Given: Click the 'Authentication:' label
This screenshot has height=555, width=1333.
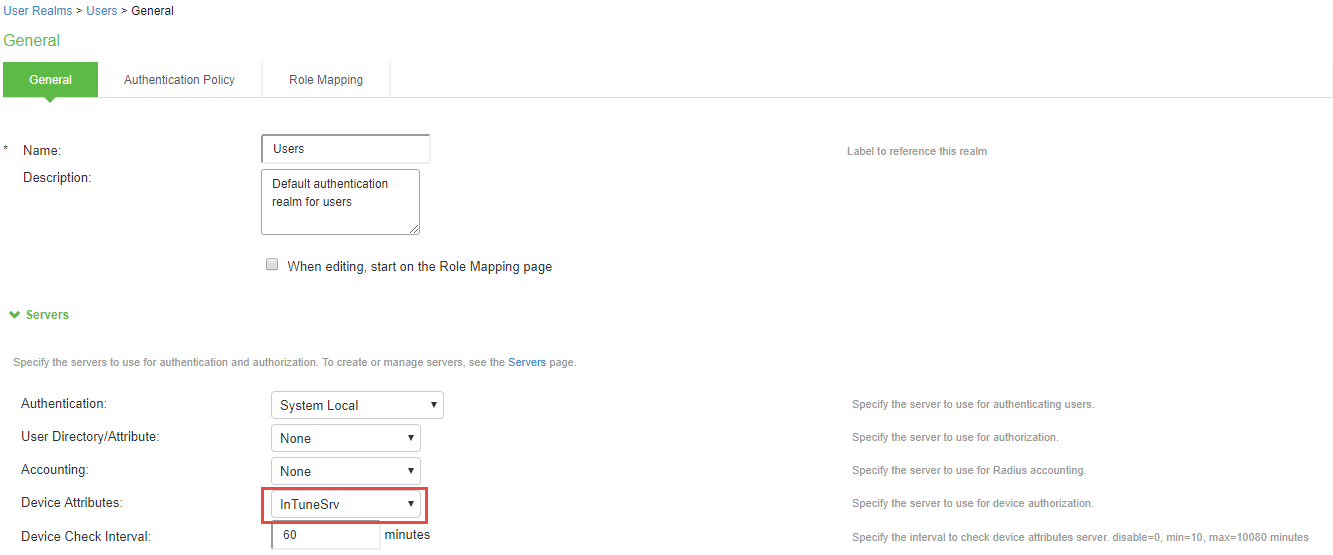Looking at the screenshot, I should [64, 404].
